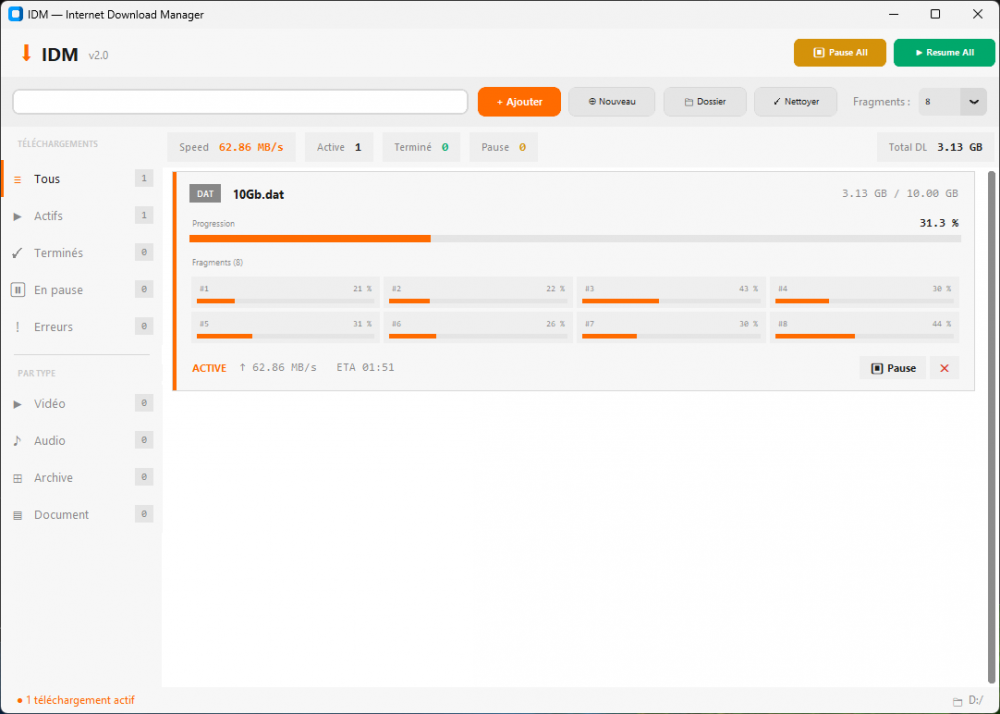This screenshot has width=1000, height=714.
Task: Click the main Progression bar of 10Gb.dat
Action: (x=575, y=239)
